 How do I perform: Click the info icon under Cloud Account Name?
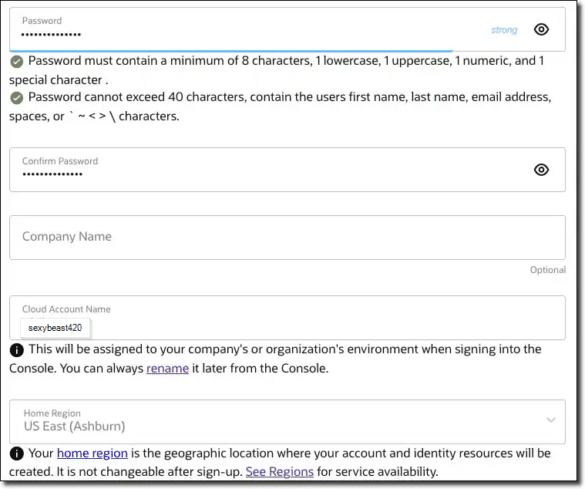[16, 350]
